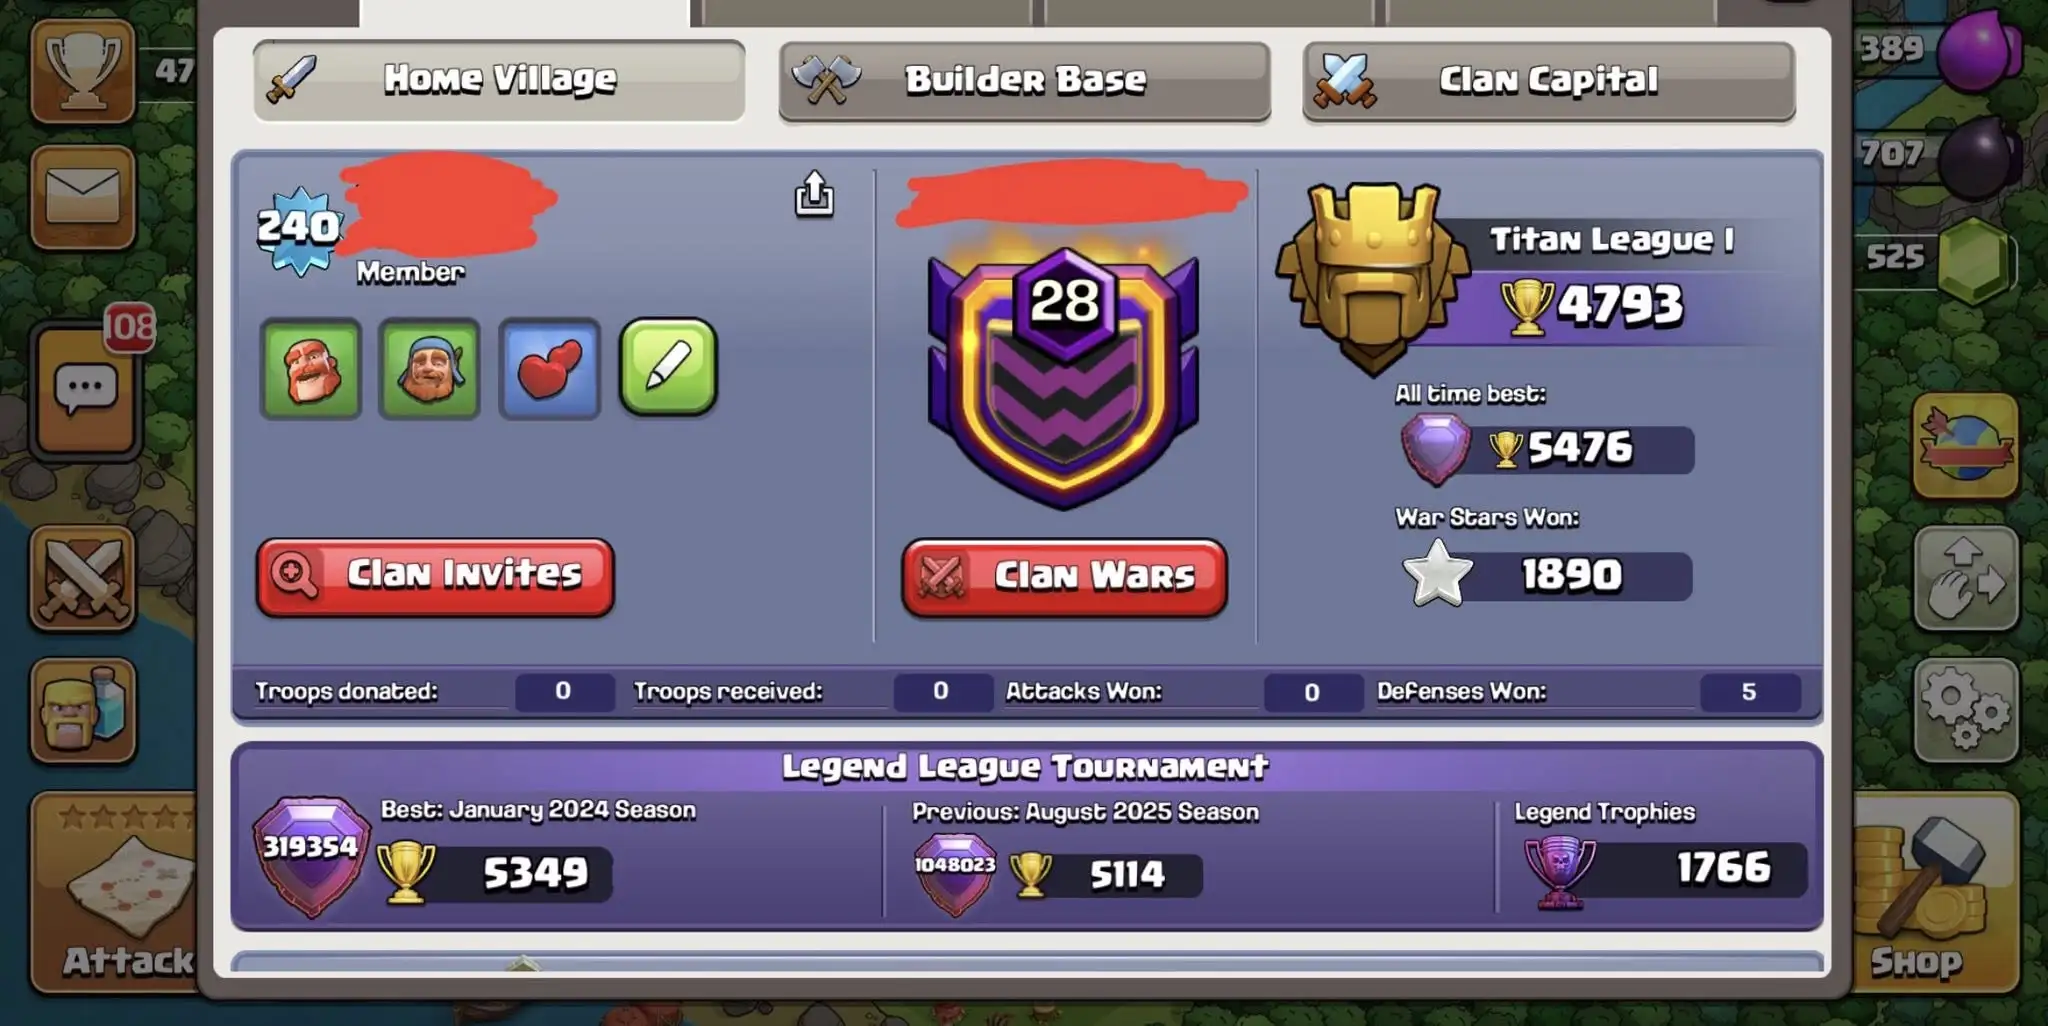Click the Clan Wars button
This screenshot has height=1026, width=2048.
[1064, 578]
